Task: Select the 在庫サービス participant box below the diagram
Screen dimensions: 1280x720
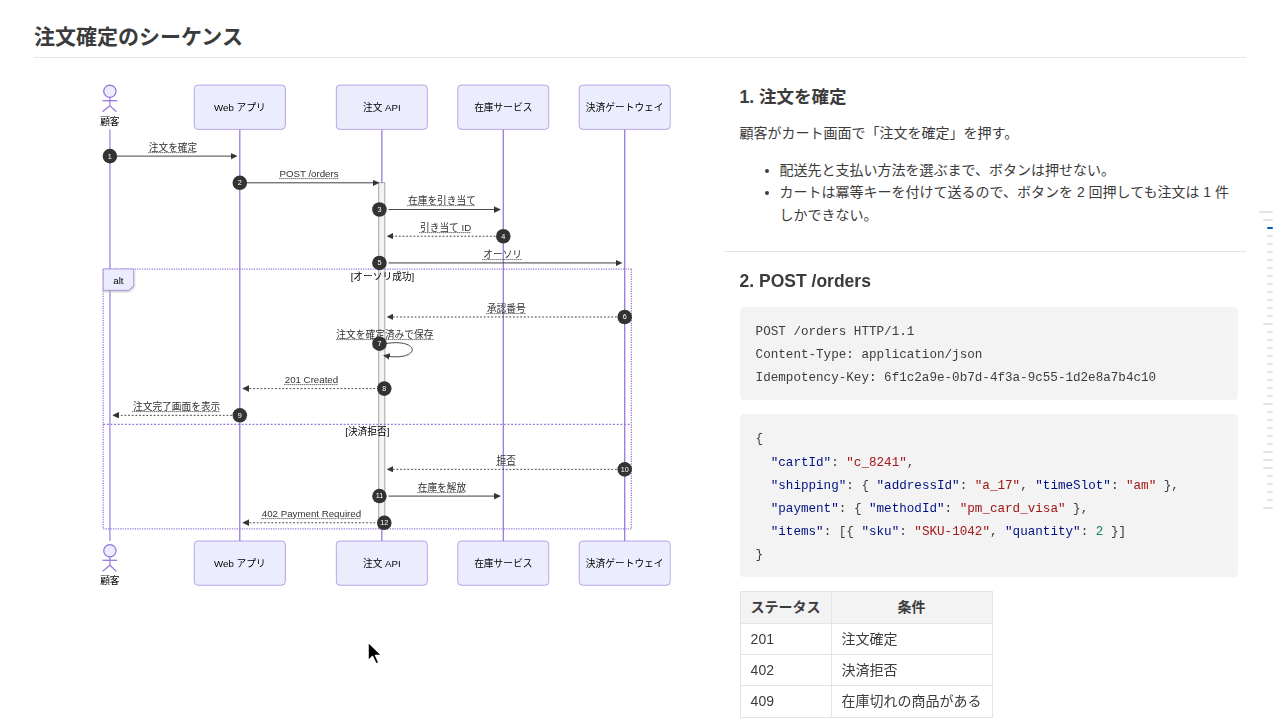Action: tap(503, 563)
